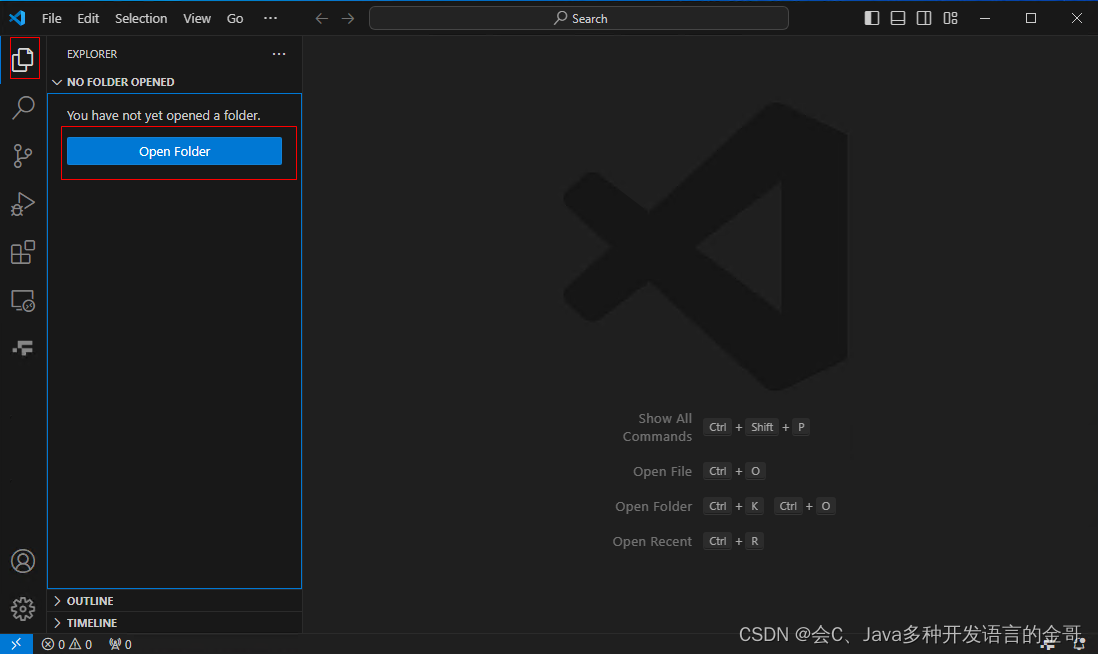Click the Search box in the title bar
Viewport: 1098px width, 654px height.
578,17
